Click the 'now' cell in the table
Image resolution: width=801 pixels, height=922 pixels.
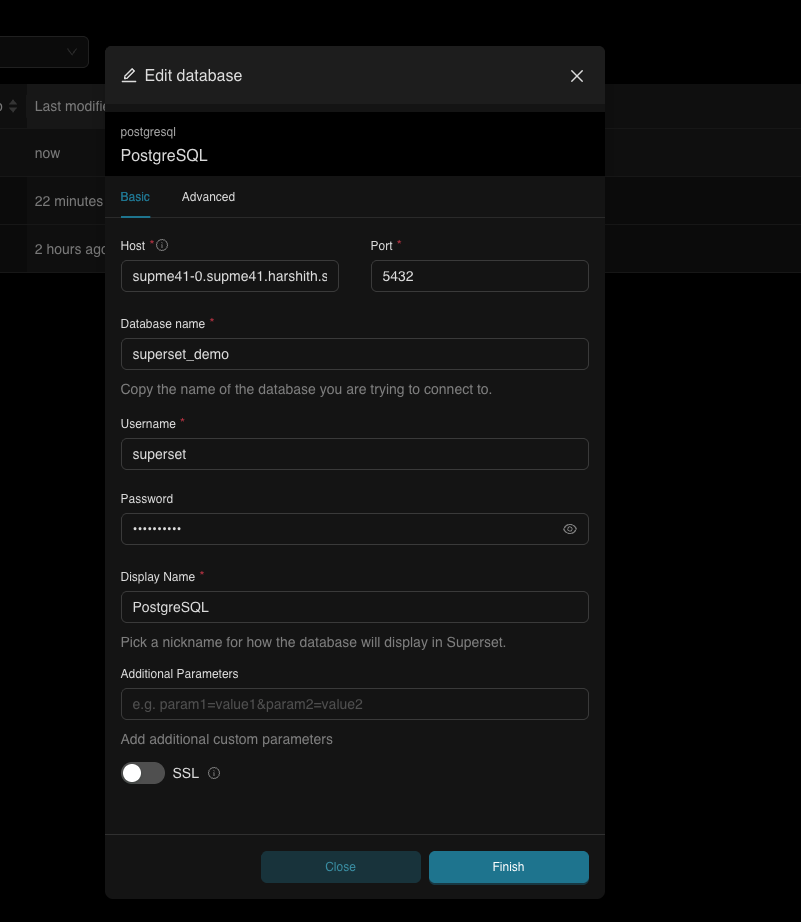(x=48, y=153)
